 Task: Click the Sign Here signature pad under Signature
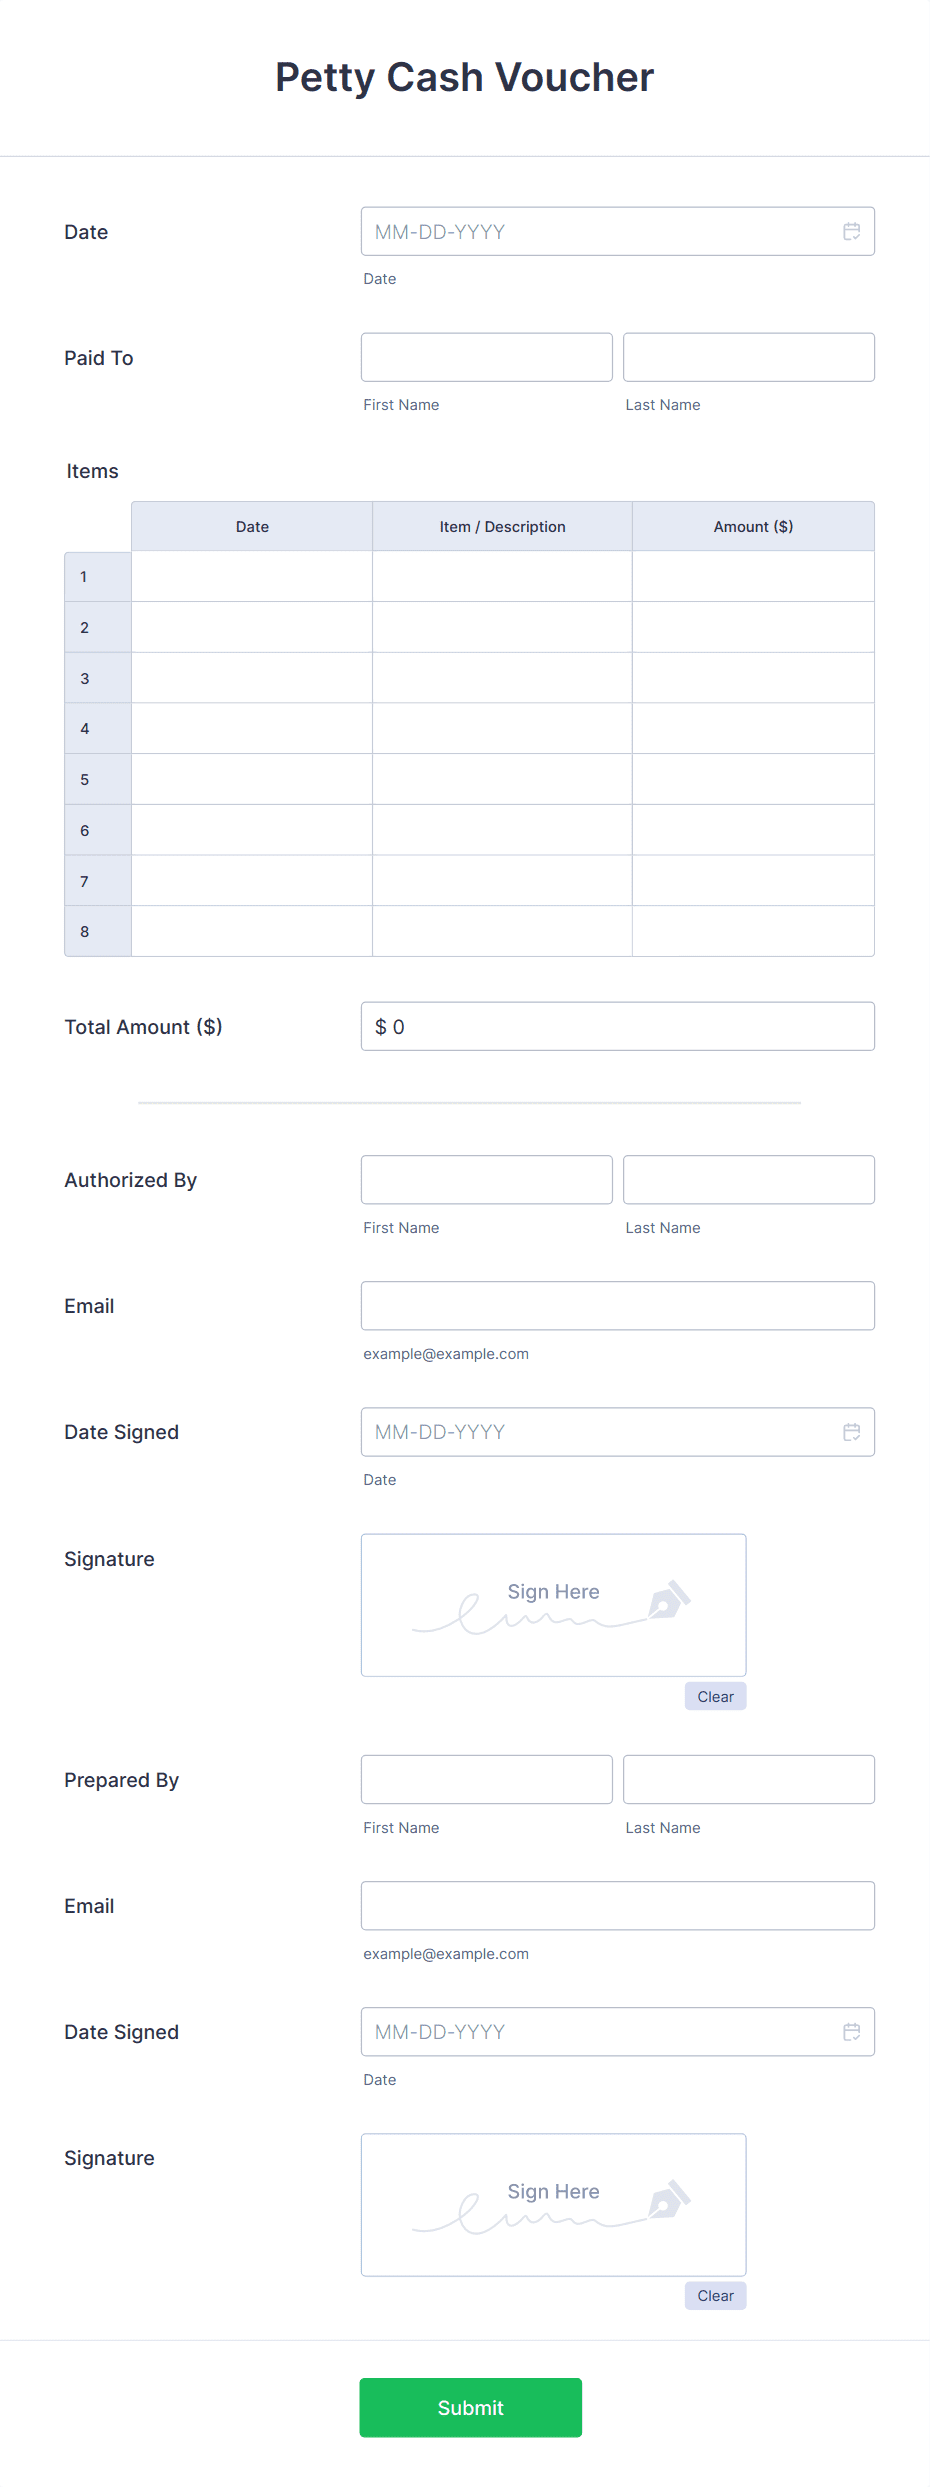tap(553, 1605)
